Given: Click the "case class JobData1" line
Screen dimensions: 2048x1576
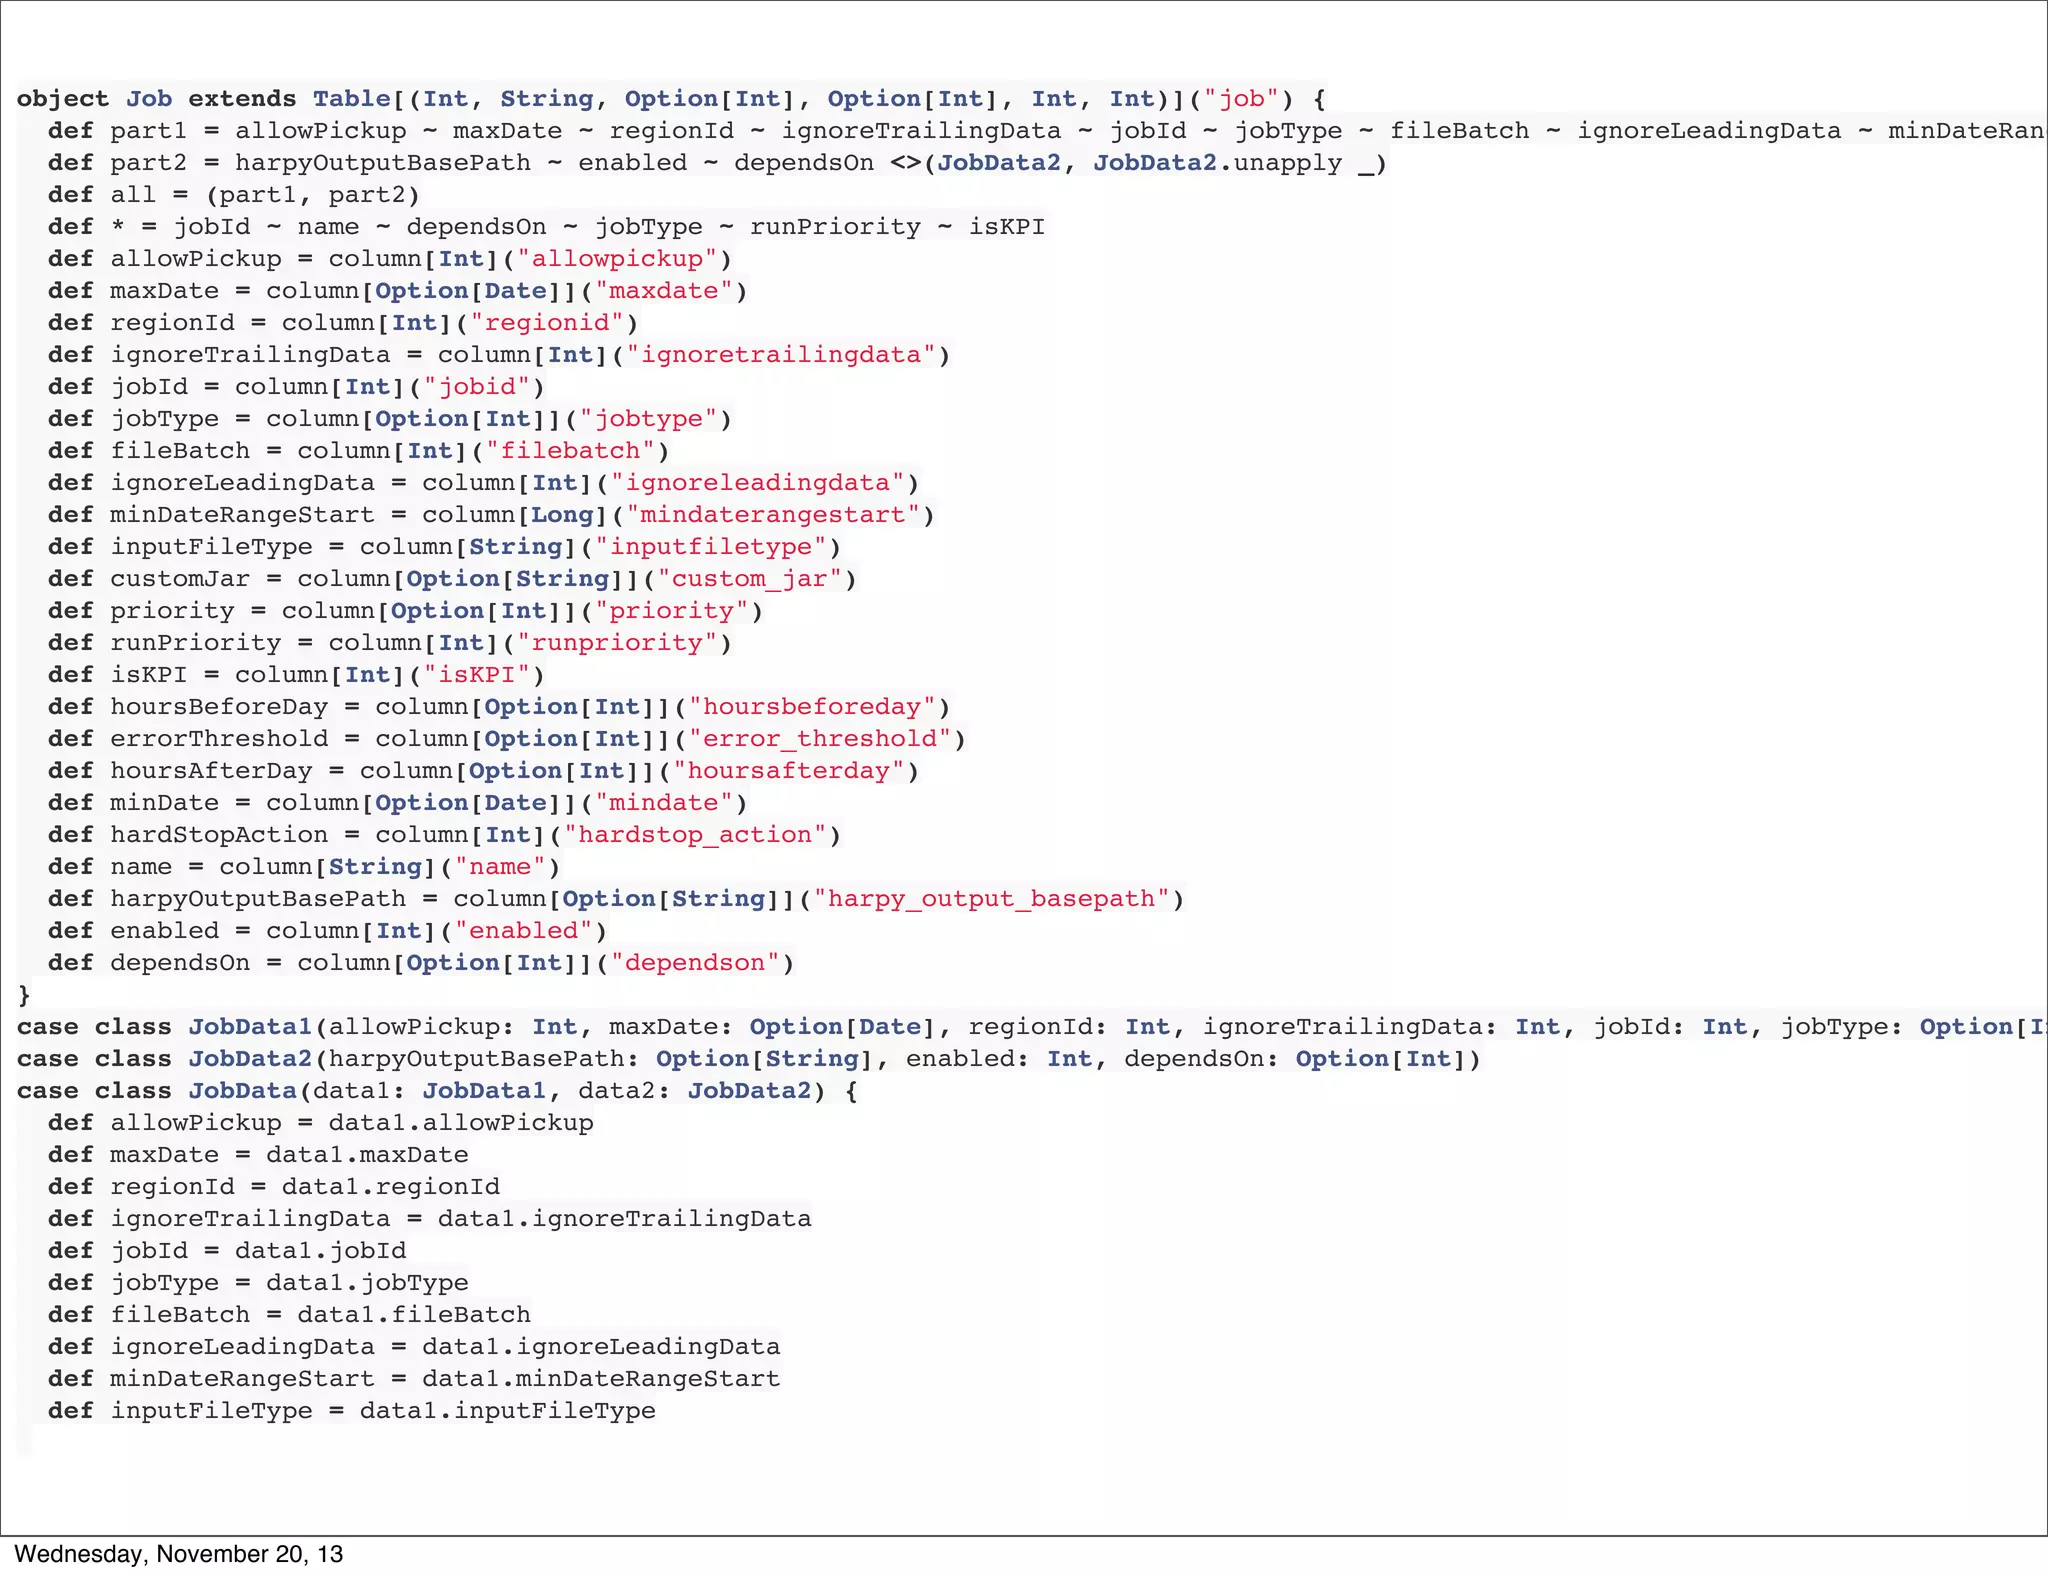Looking at the screenshot, I should pos(1032,1027).
